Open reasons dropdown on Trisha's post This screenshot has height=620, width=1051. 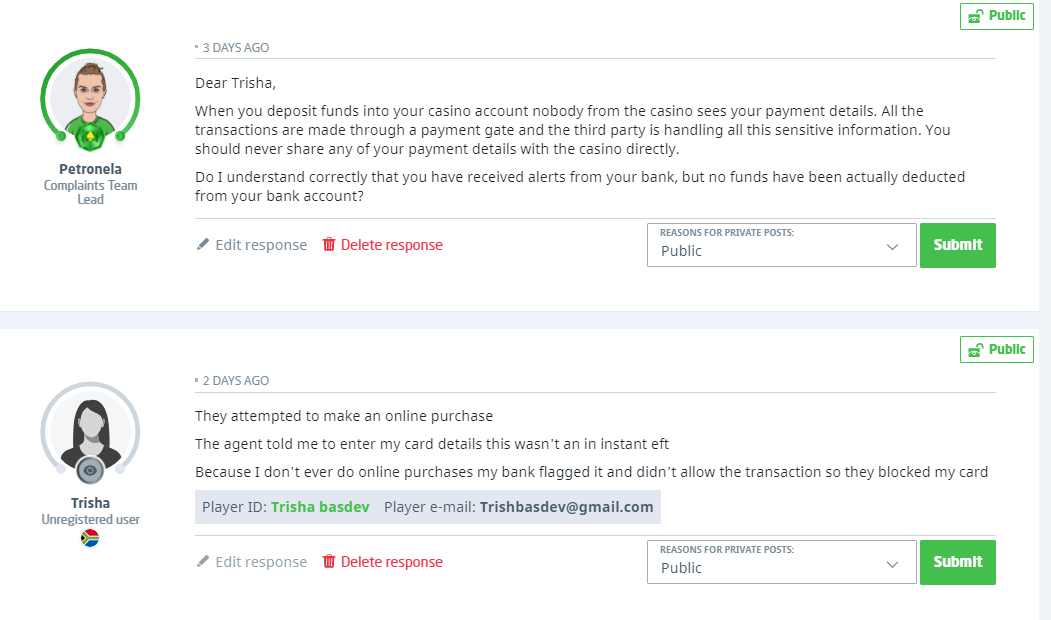(x=781, y=562)
